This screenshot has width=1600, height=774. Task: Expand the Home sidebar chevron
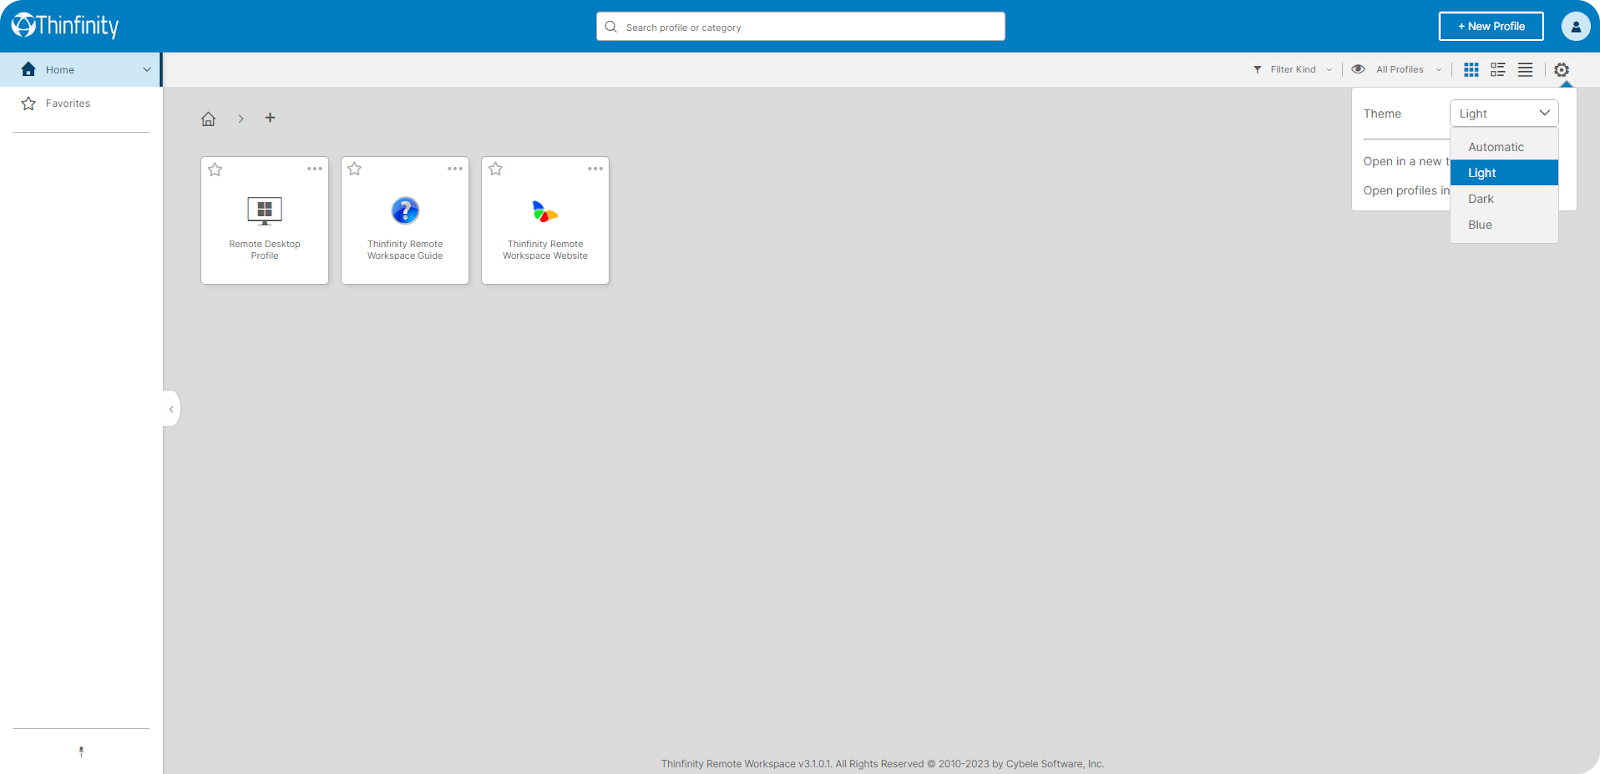pyautogui.click(x=147, y=70)
